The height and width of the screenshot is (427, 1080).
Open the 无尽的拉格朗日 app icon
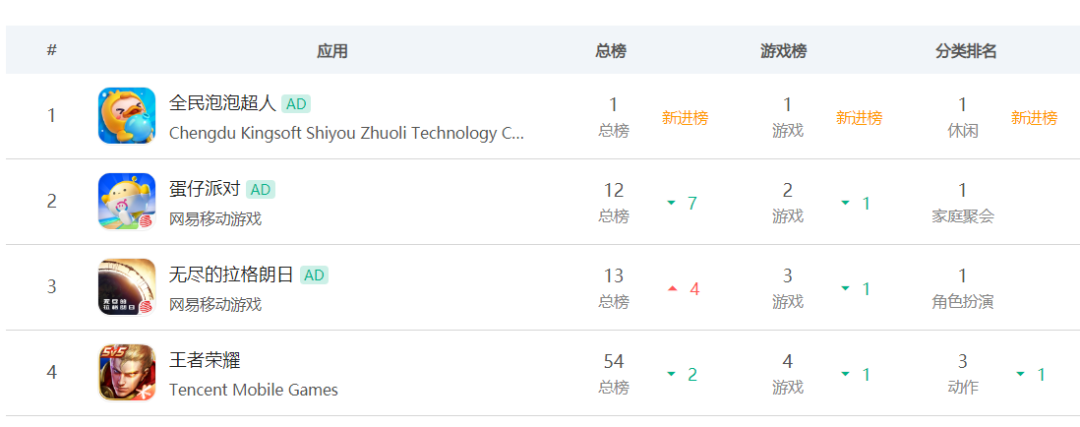[127, 287]
